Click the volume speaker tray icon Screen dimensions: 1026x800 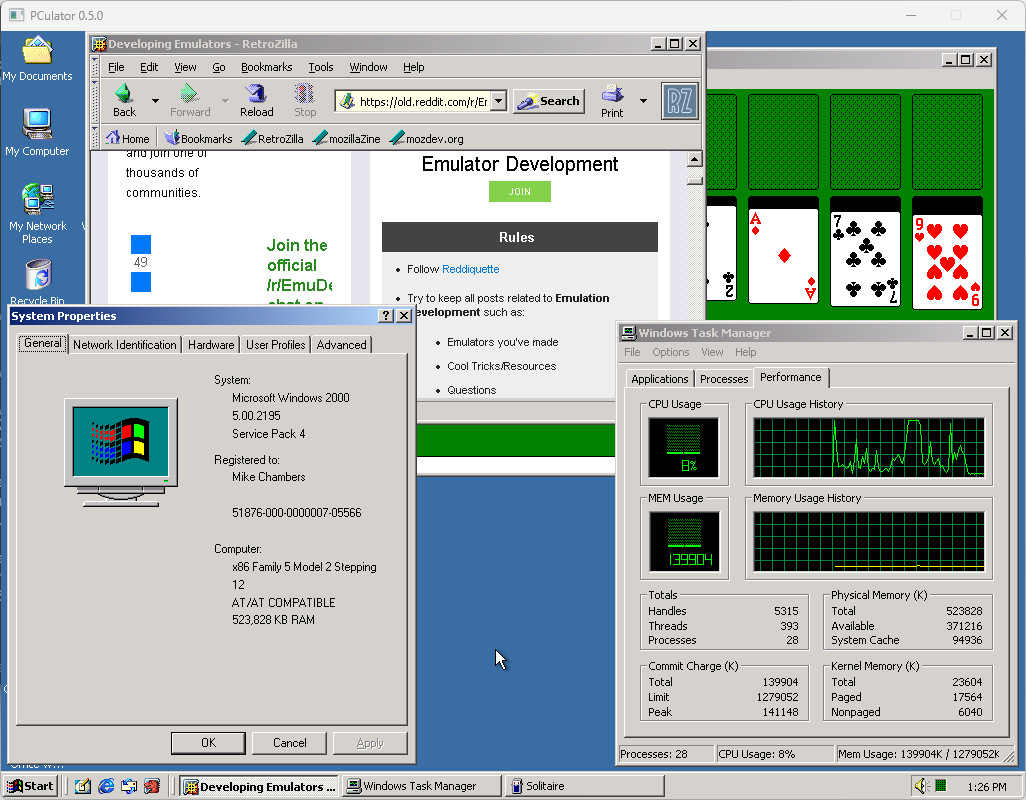point(921,786)
